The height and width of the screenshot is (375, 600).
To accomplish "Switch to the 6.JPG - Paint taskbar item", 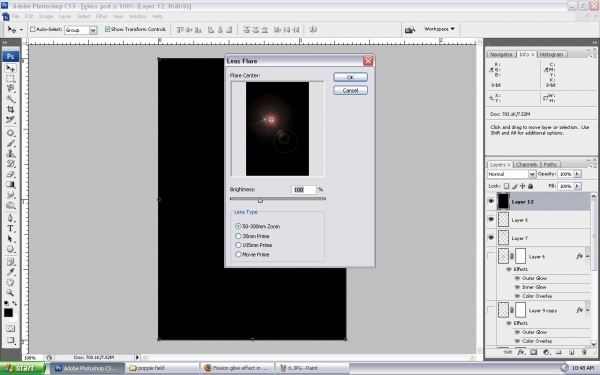I will coord(313,368).
